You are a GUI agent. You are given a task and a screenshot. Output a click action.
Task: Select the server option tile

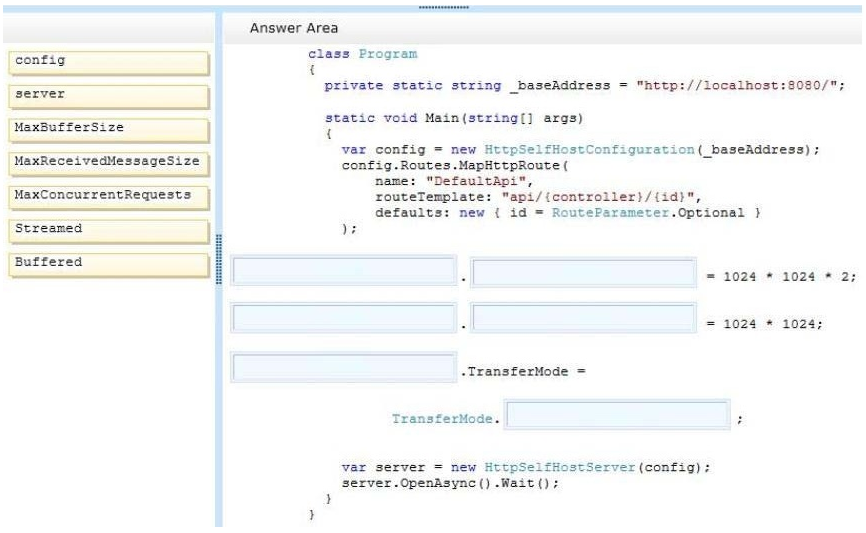109,96
